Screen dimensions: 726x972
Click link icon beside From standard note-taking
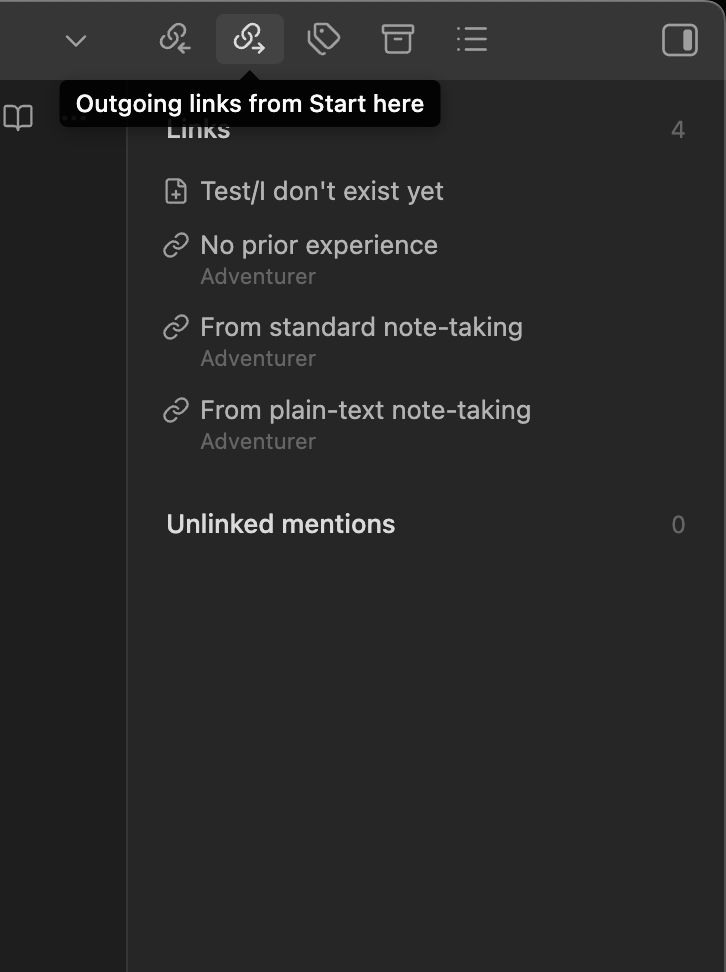176,327
